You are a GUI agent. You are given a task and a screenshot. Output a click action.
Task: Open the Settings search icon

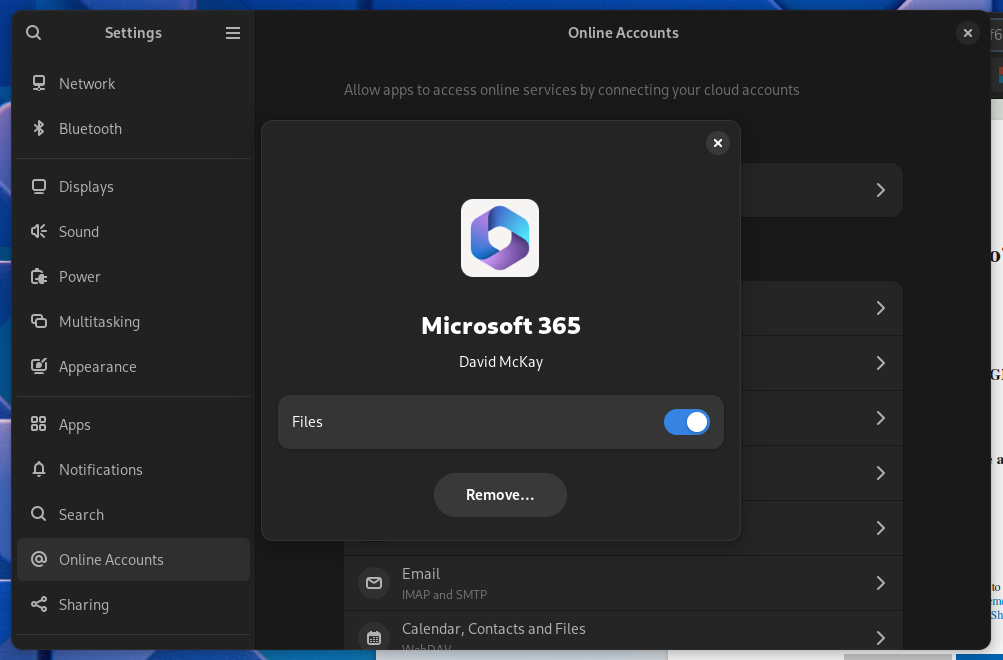coord(33,33)
